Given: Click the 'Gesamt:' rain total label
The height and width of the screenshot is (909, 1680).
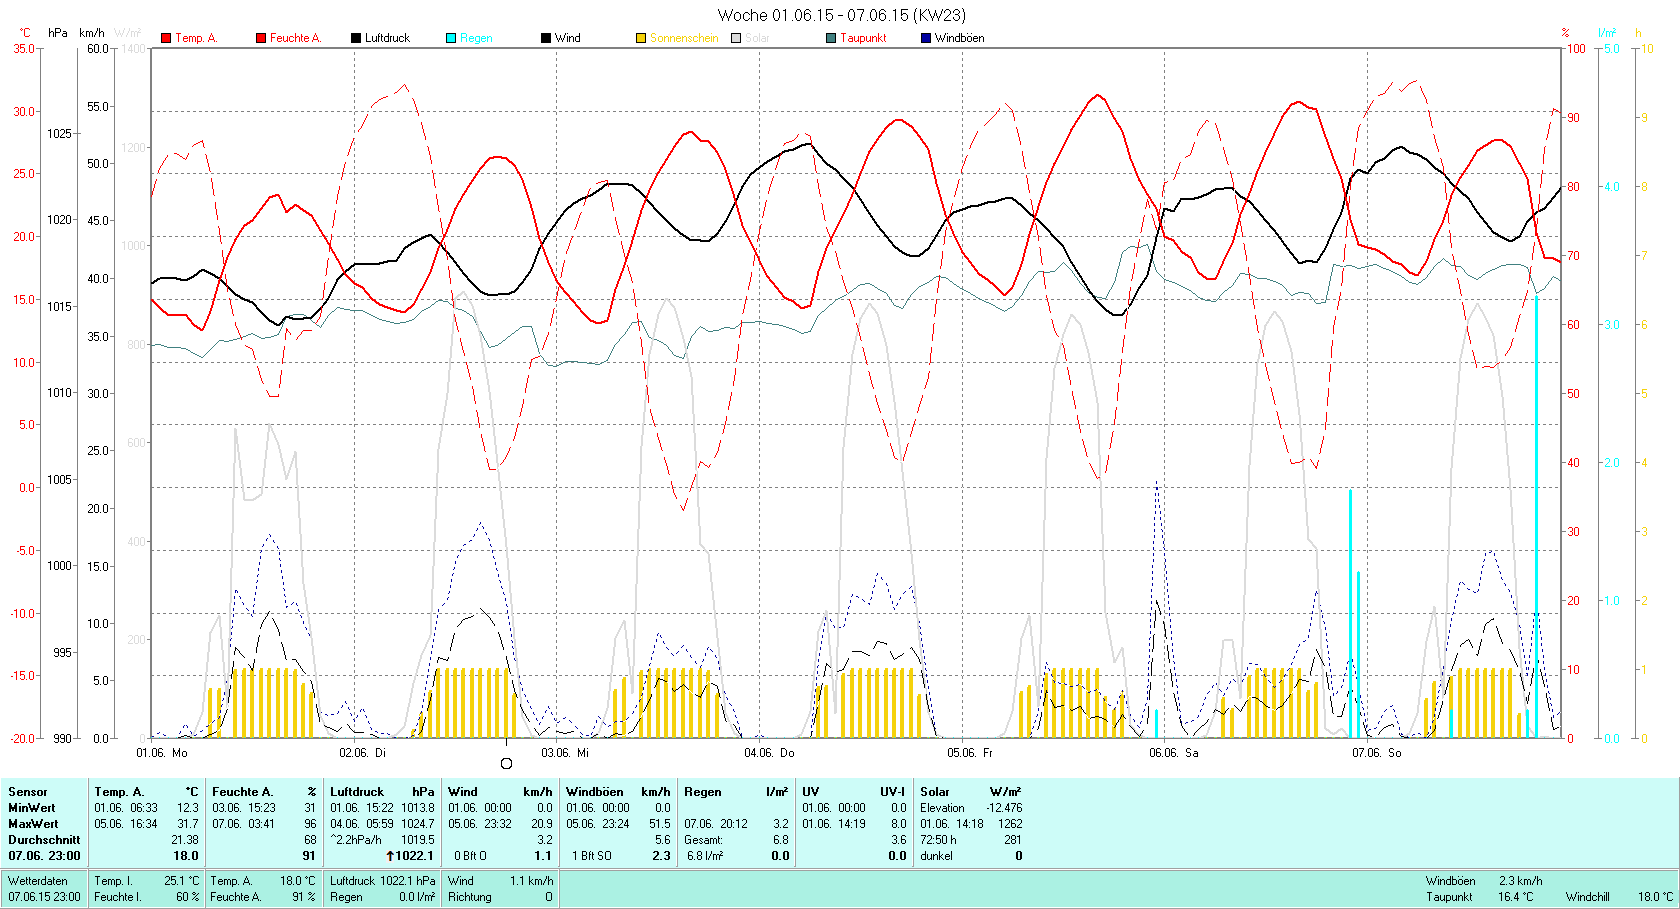Looking at the screenshot, I should pos(704,840).
